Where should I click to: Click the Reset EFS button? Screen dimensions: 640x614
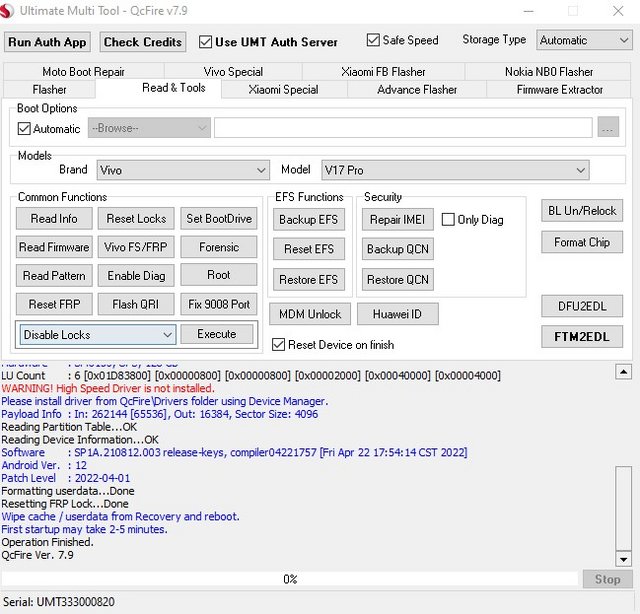click(x=309, y=249)
